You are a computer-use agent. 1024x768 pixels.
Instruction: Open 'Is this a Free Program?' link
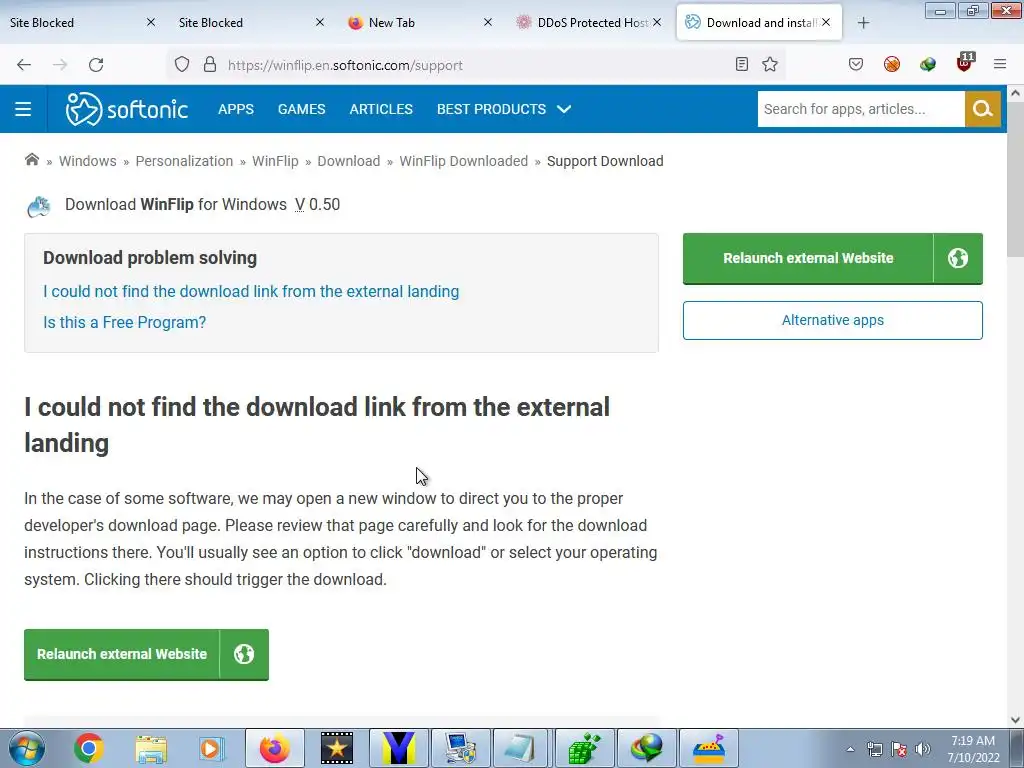[x=124, y=323]
